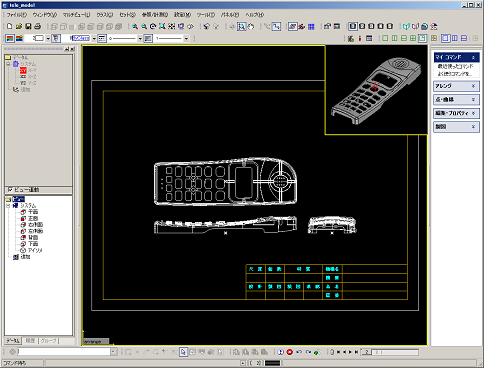The height and width of the screenshot is (368, 484).
Task: Click the color swatch box in property toolbar
Action: [39, 38]
